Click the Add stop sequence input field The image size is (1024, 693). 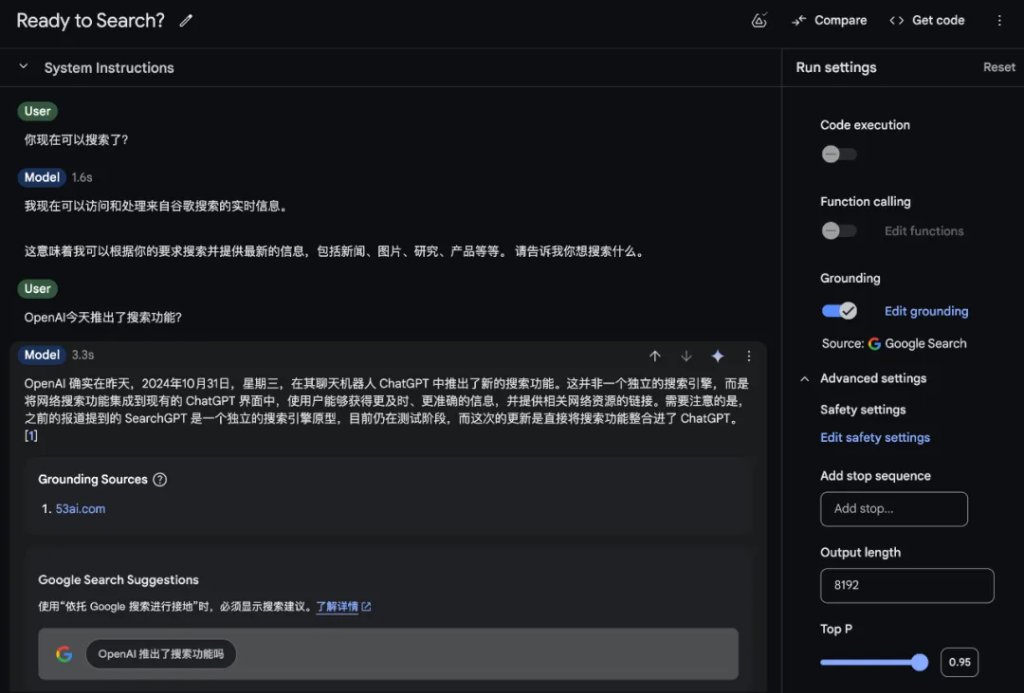point(893,509)
